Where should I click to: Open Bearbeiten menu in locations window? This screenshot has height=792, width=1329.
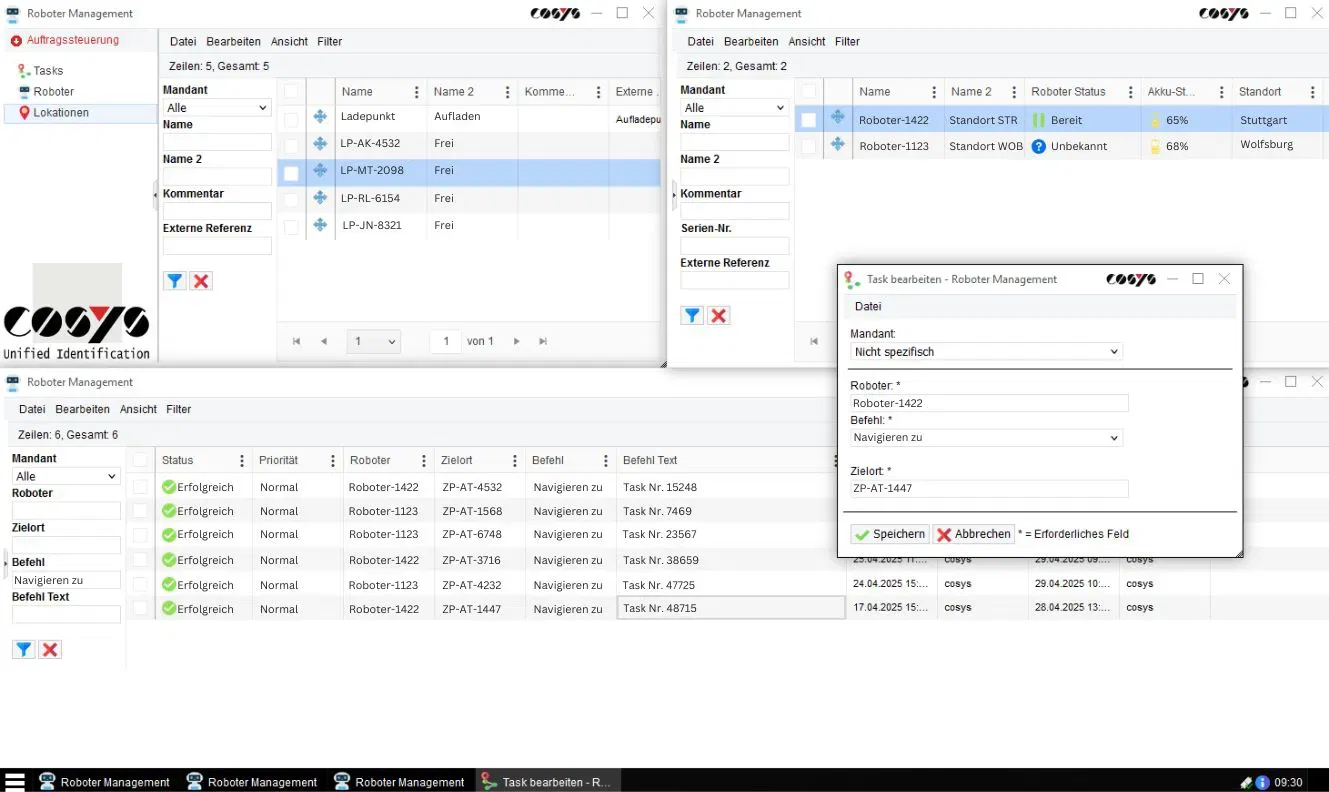tap(233, 42)
